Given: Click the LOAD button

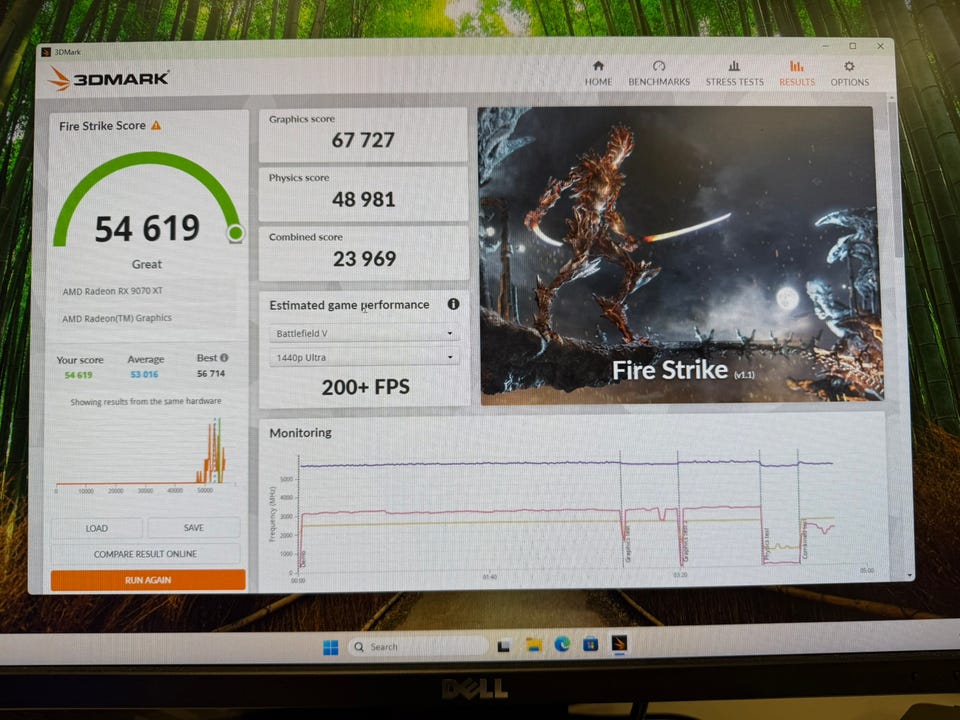Looking at the screenshot, I should click(97, 528).
